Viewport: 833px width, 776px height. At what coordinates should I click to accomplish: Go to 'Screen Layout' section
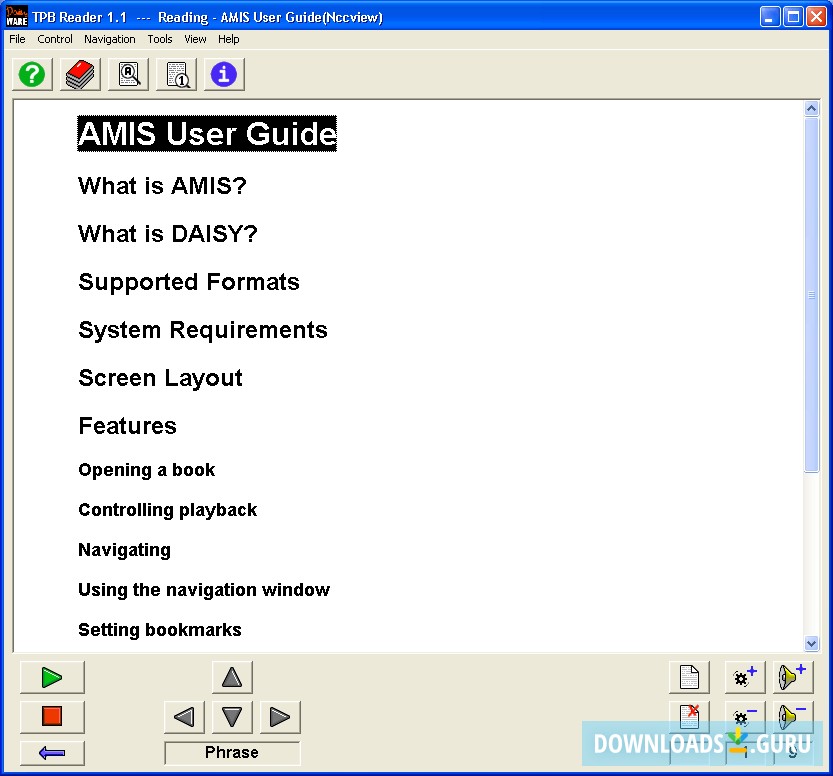(160, 378)
